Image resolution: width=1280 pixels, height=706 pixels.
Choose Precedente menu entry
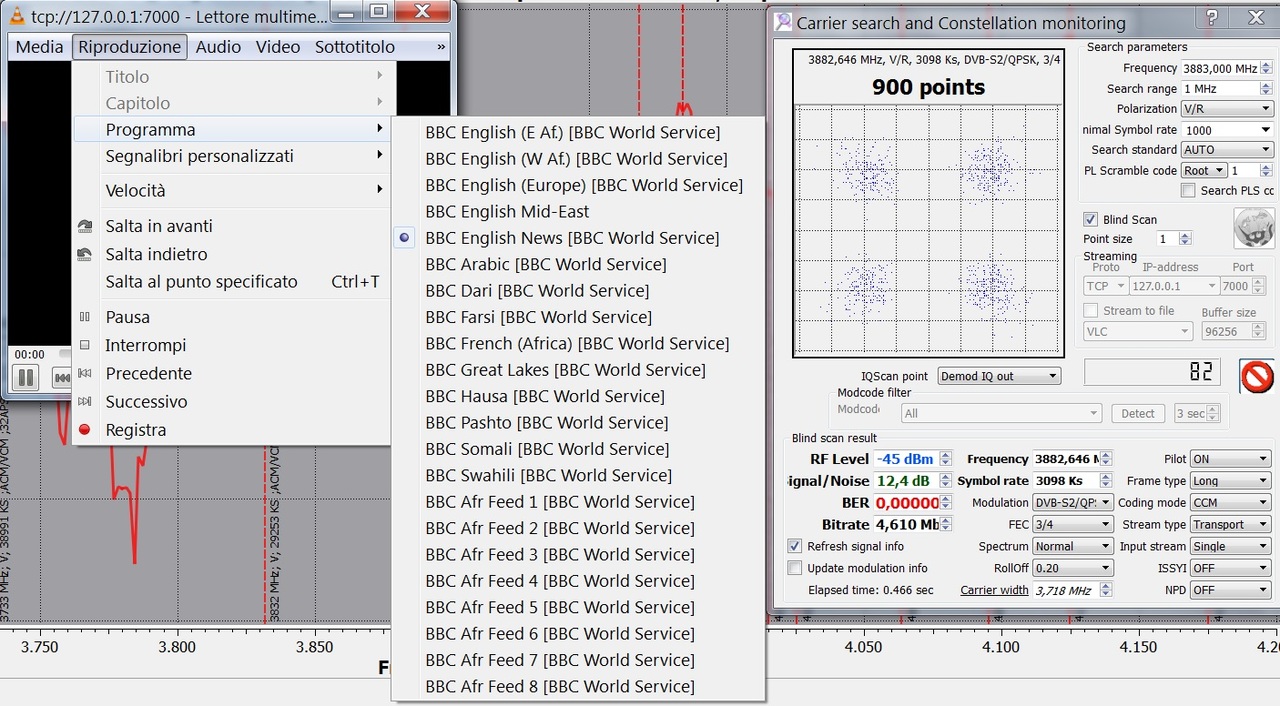[231, 373]
